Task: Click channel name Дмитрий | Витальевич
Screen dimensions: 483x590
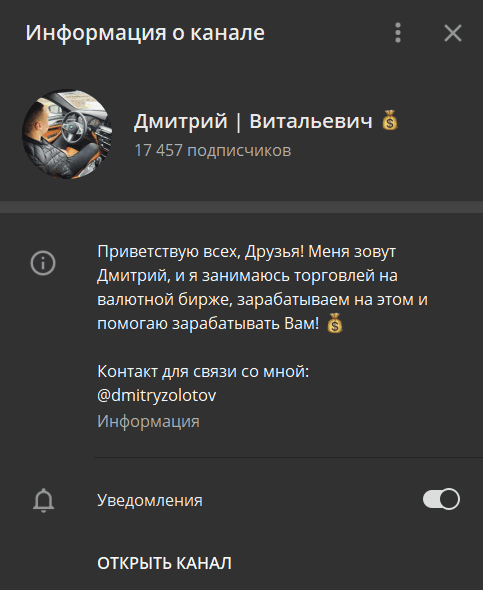Action: tap(253, 121)
